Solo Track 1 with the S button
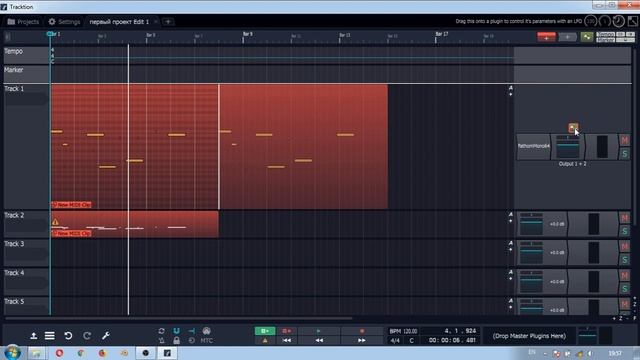The width and height of the screenshot is (640, 360). click(624, 154)
